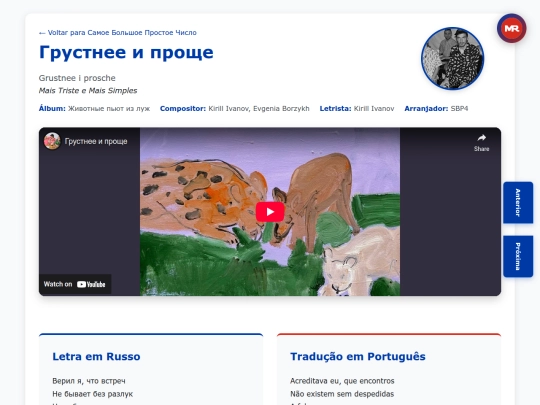The width and height of the screenshot is (540, 405).
Task: Select lyric line 'Не бывает без разлук'
Action: point(93,394)
